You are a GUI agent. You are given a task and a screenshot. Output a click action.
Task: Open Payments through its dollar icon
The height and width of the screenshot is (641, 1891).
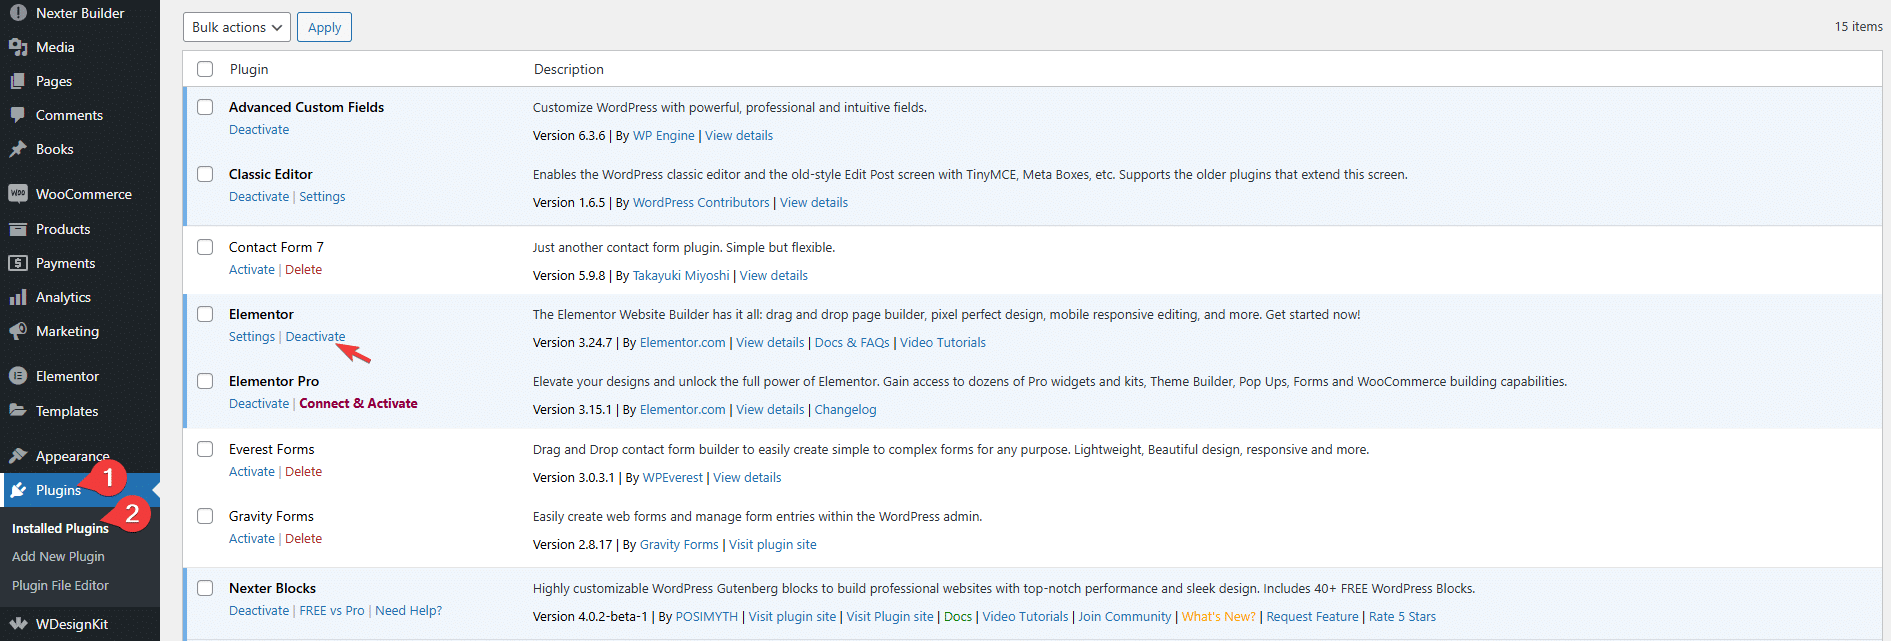tap(18, 263)
